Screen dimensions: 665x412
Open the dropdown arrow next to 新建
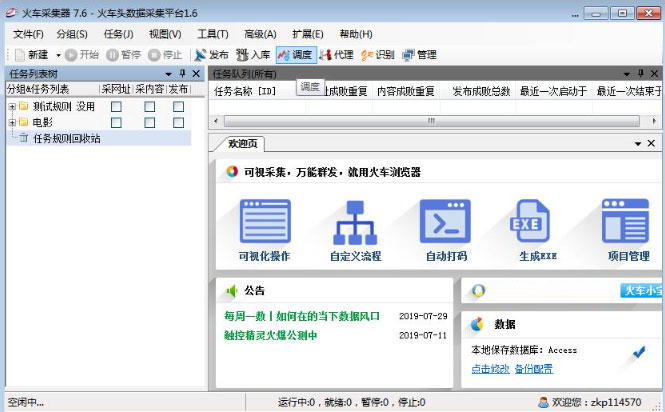coord(59,55)
